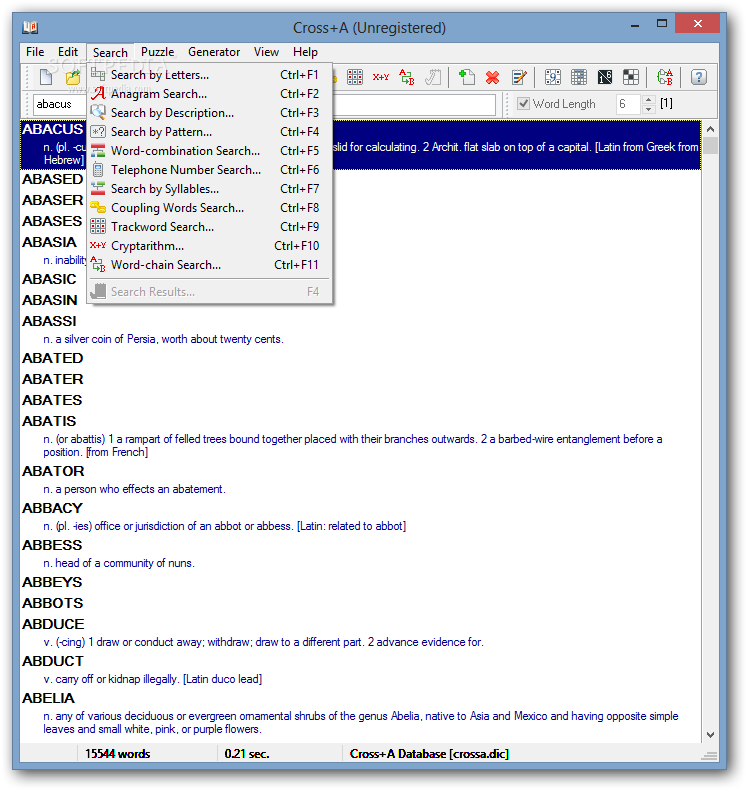Click the green plus Add Word icon
747x790 pixels.
point(466,77)
